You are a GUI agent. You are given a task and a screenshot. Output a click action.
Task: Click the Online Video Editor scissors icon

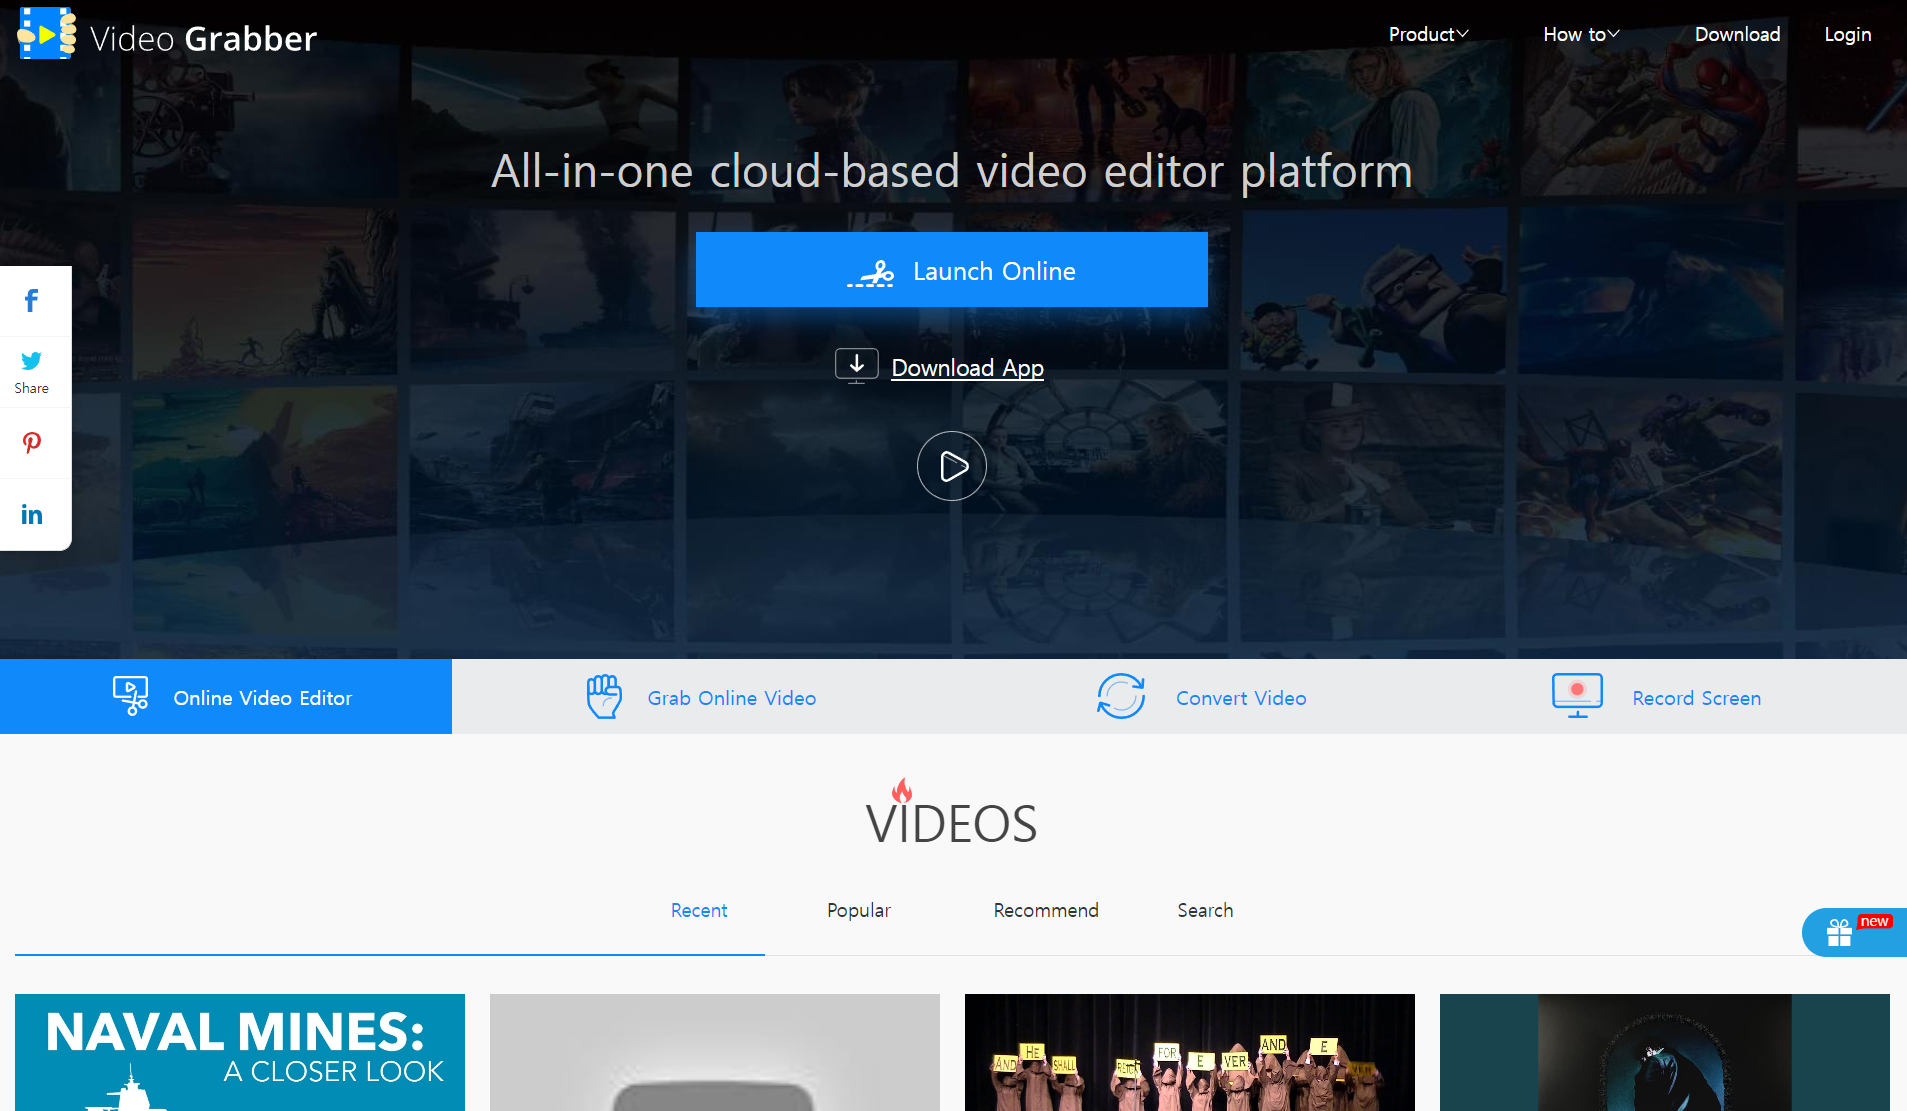[131, 696]
